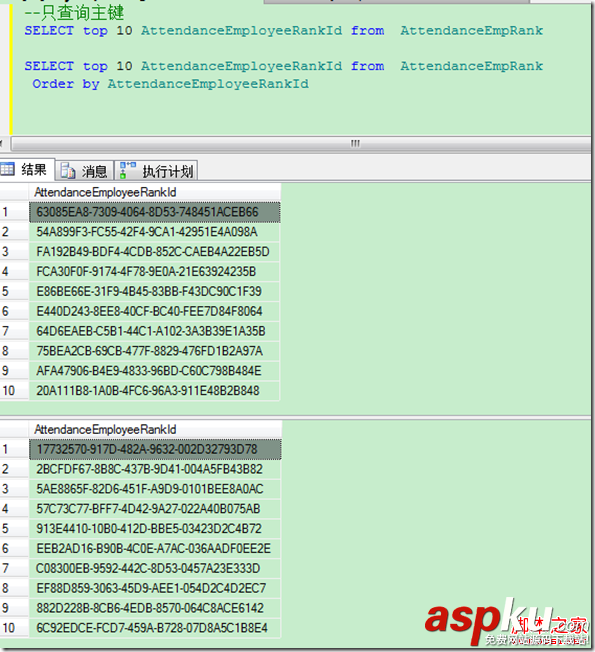Select cell 6C92EDCE-FCD7-459A-B728-07D8A5C1B8E4

[x=155, y=628]
